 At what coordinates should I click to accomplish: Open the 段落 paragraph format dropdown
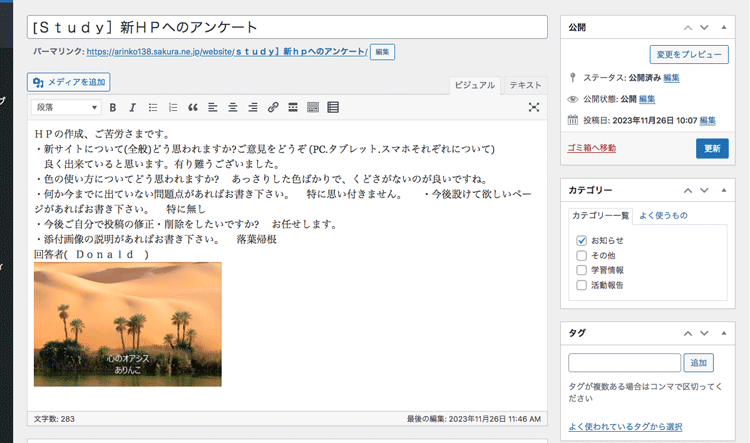point(67,107)
